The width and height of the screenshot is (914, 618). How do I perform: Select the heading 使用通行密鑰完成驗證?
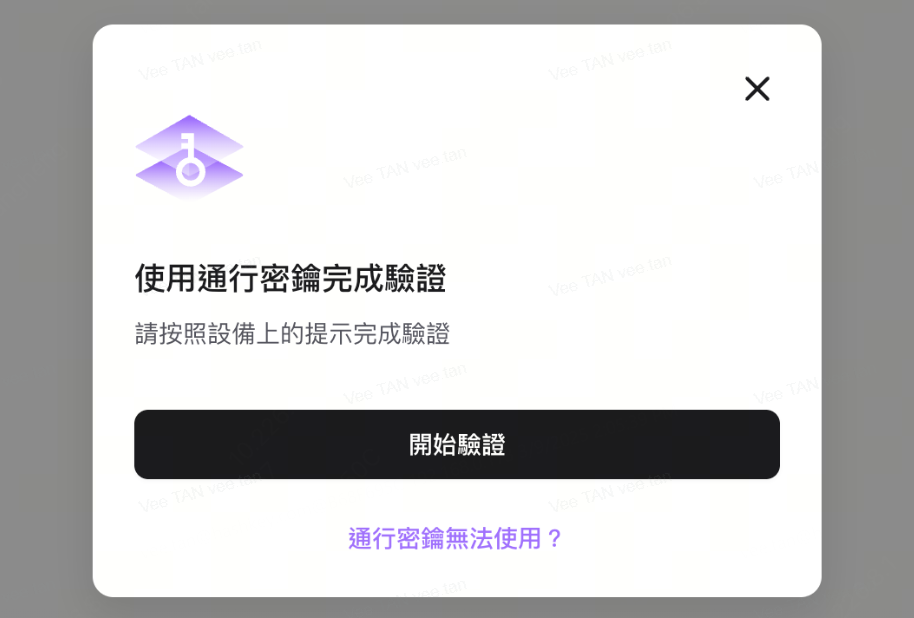click(x=290, y=278)
